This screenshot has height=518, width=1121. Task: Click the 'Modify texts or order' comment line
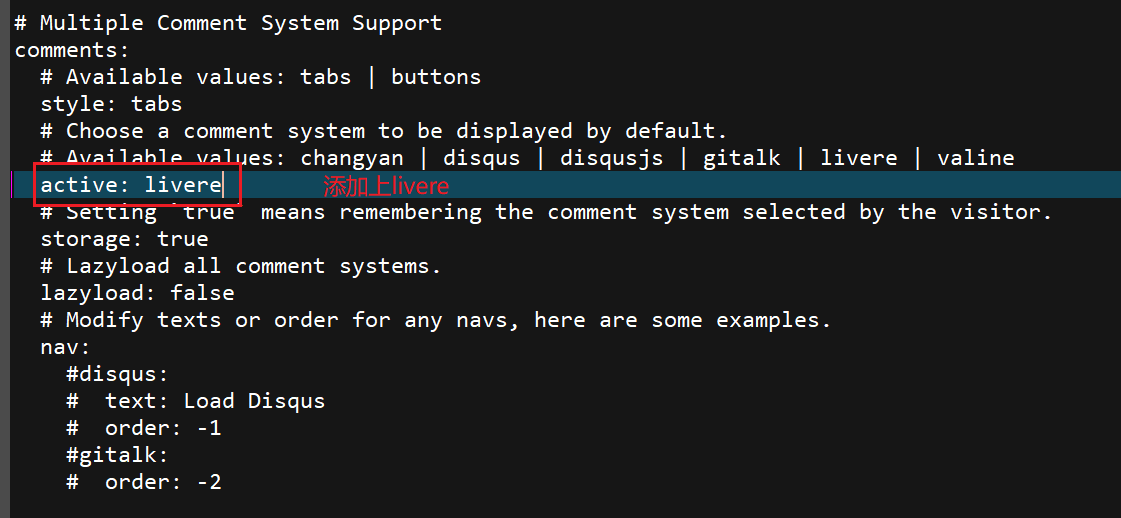pos(436,320)
